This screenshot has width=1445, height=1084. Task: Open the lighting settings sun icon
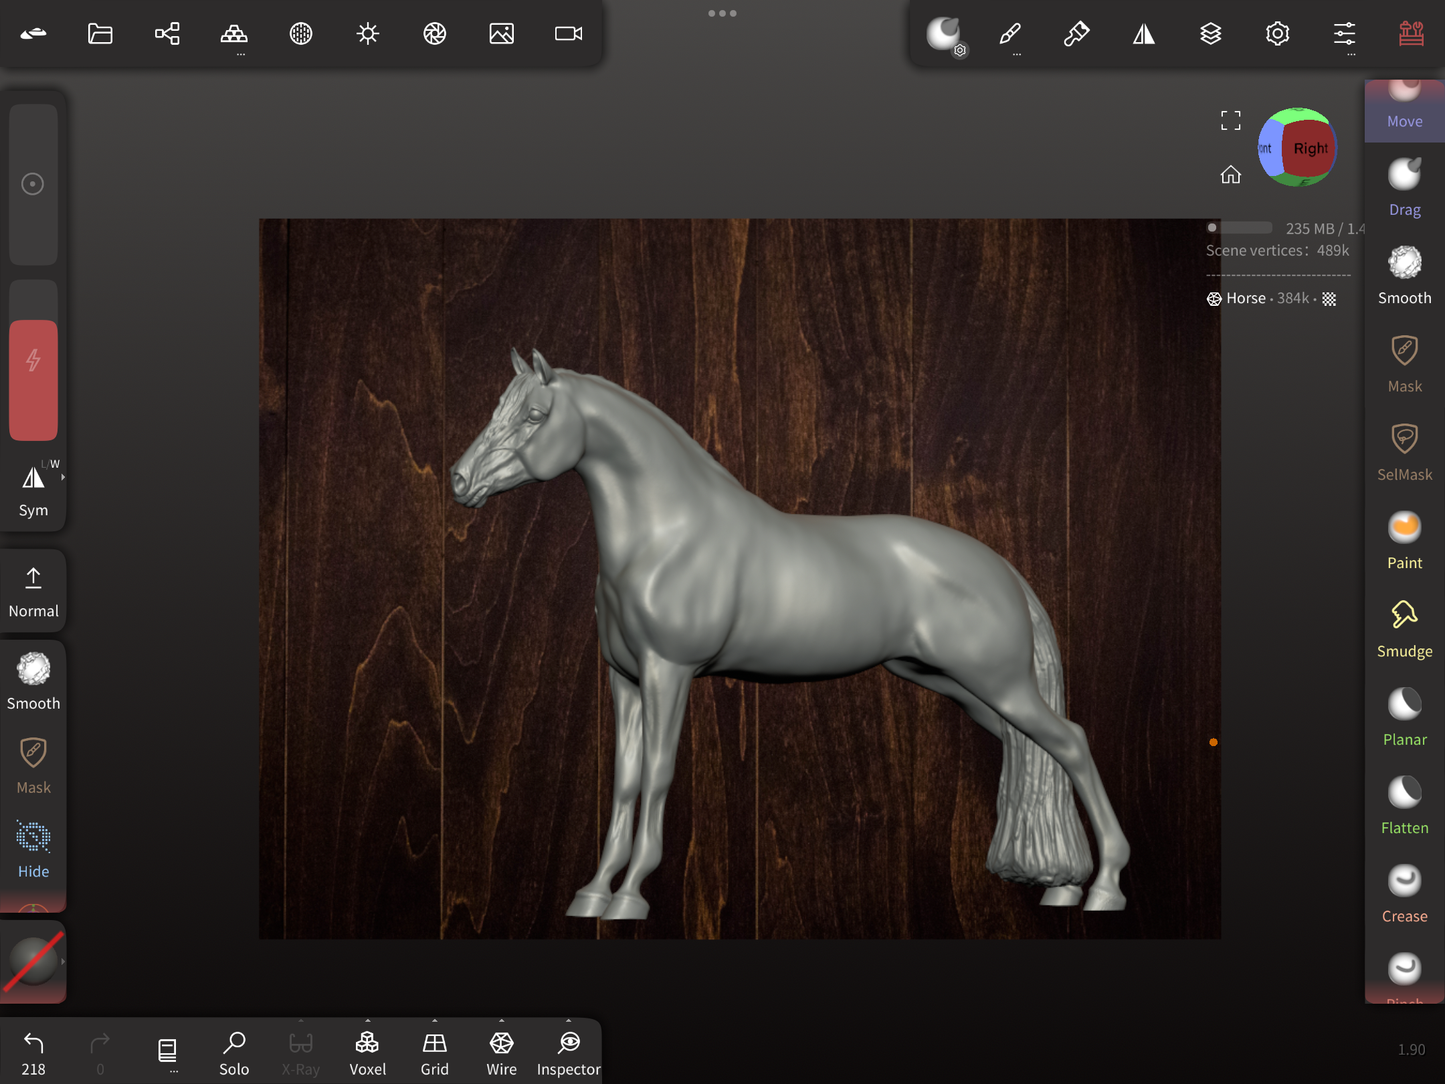click(x=368, y=34)
